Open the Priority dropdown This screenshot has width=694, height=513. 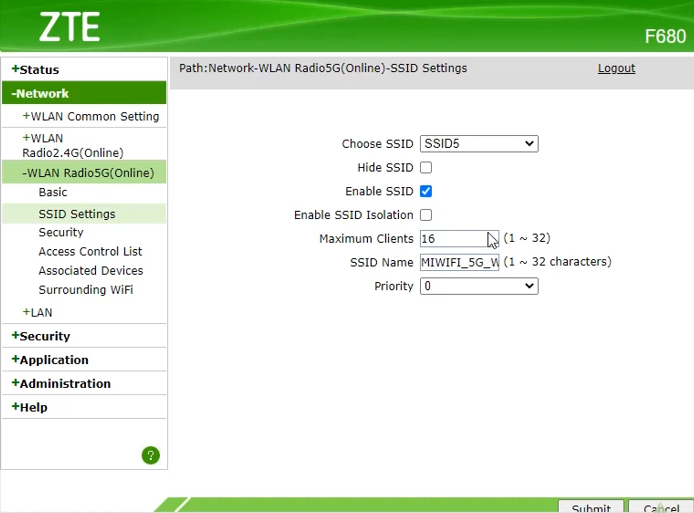[479, 286]
